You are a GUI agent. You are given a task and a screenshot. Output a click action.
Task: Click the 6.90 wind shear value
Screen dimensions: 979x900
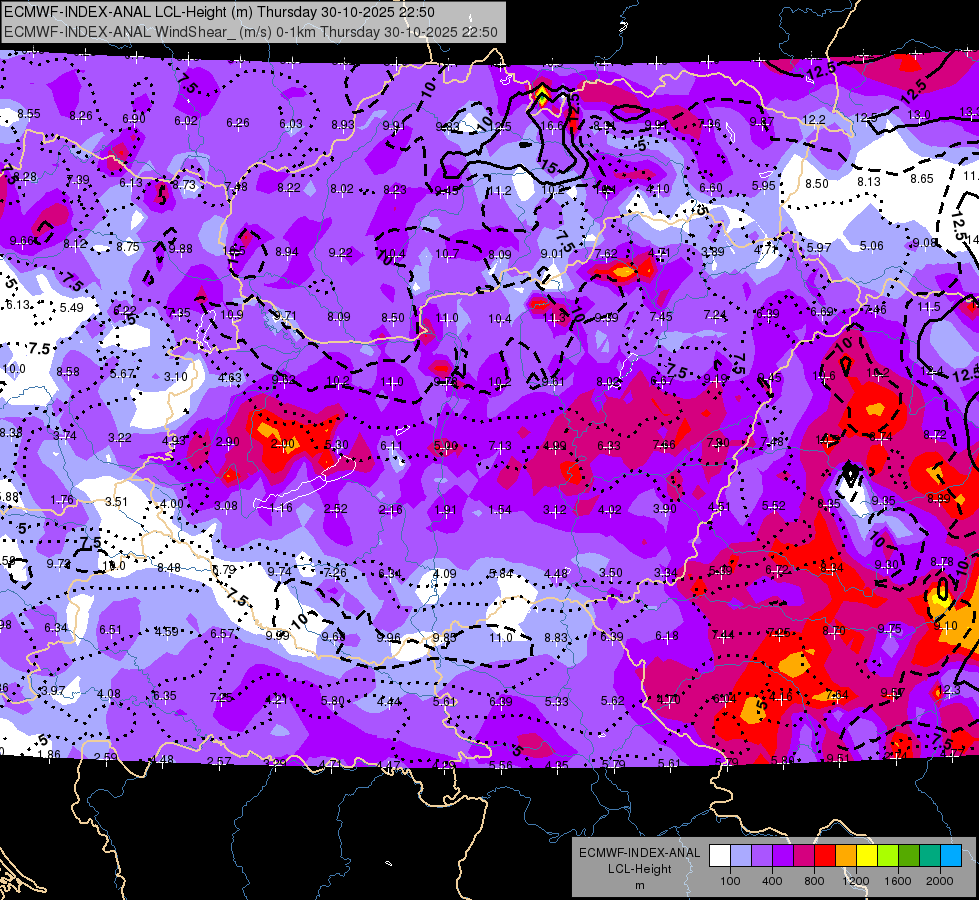(x=134, y=119)
